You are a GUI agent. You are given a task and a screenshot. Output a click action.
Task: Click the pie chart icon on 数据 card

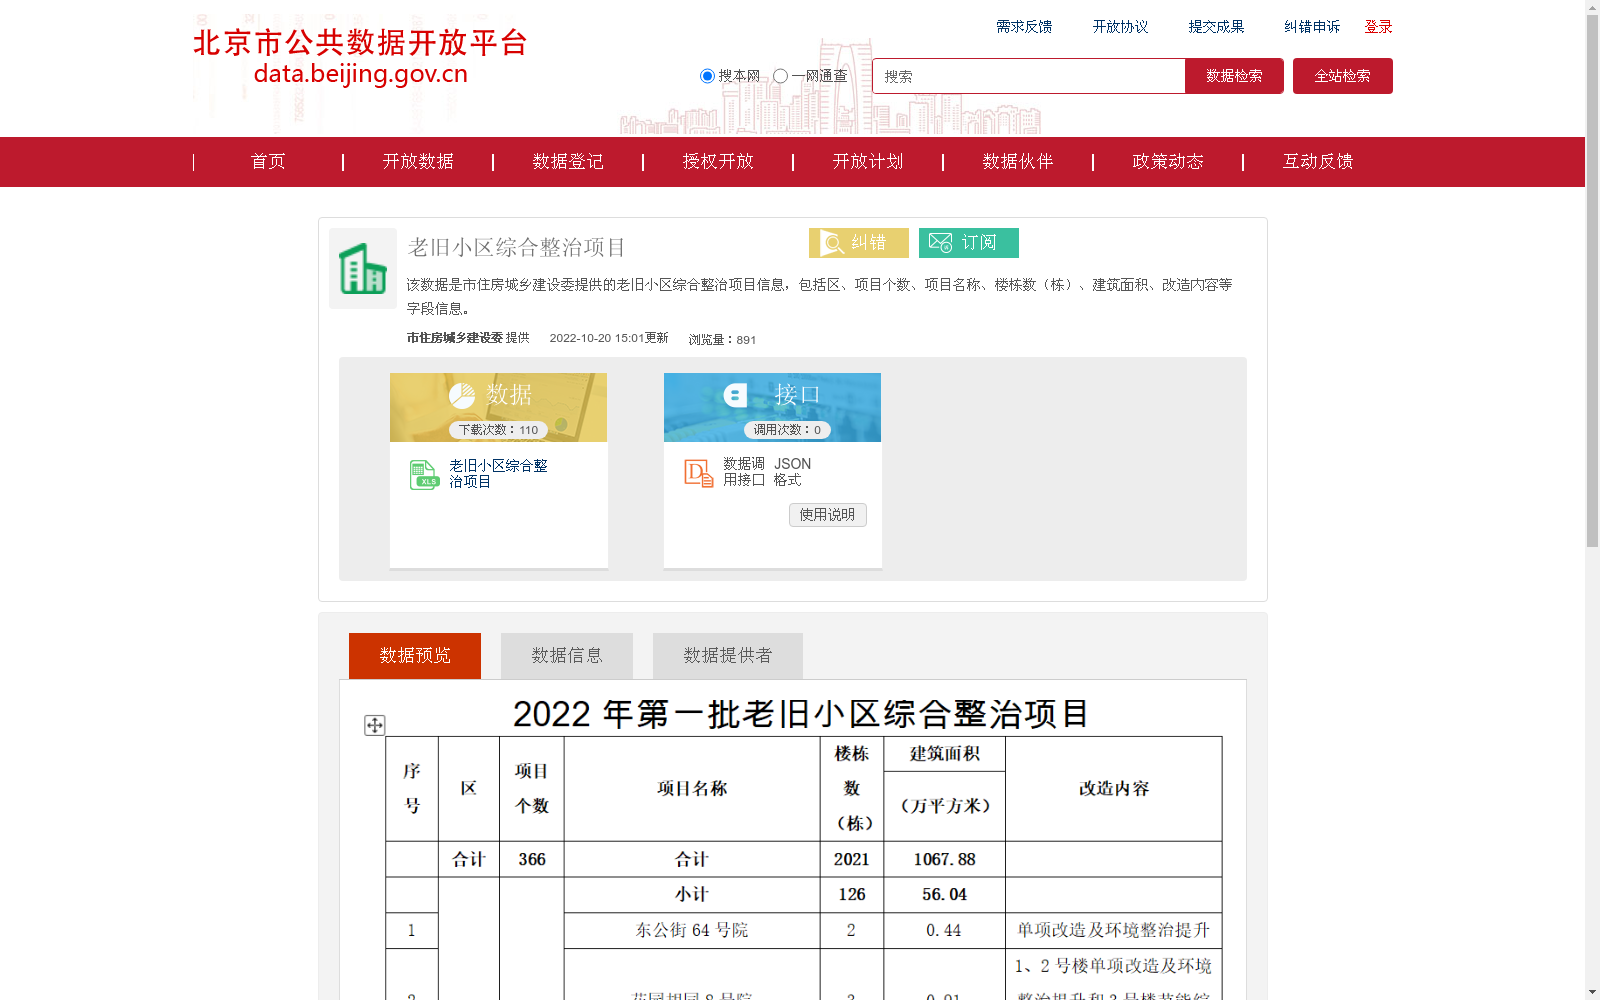pyautogui.click(x=462, y=395)
